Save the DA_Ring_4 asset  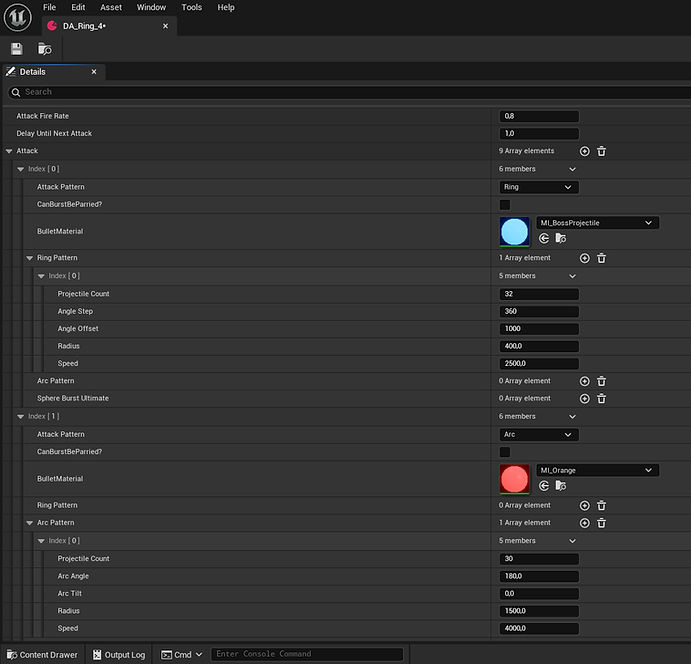17,49
